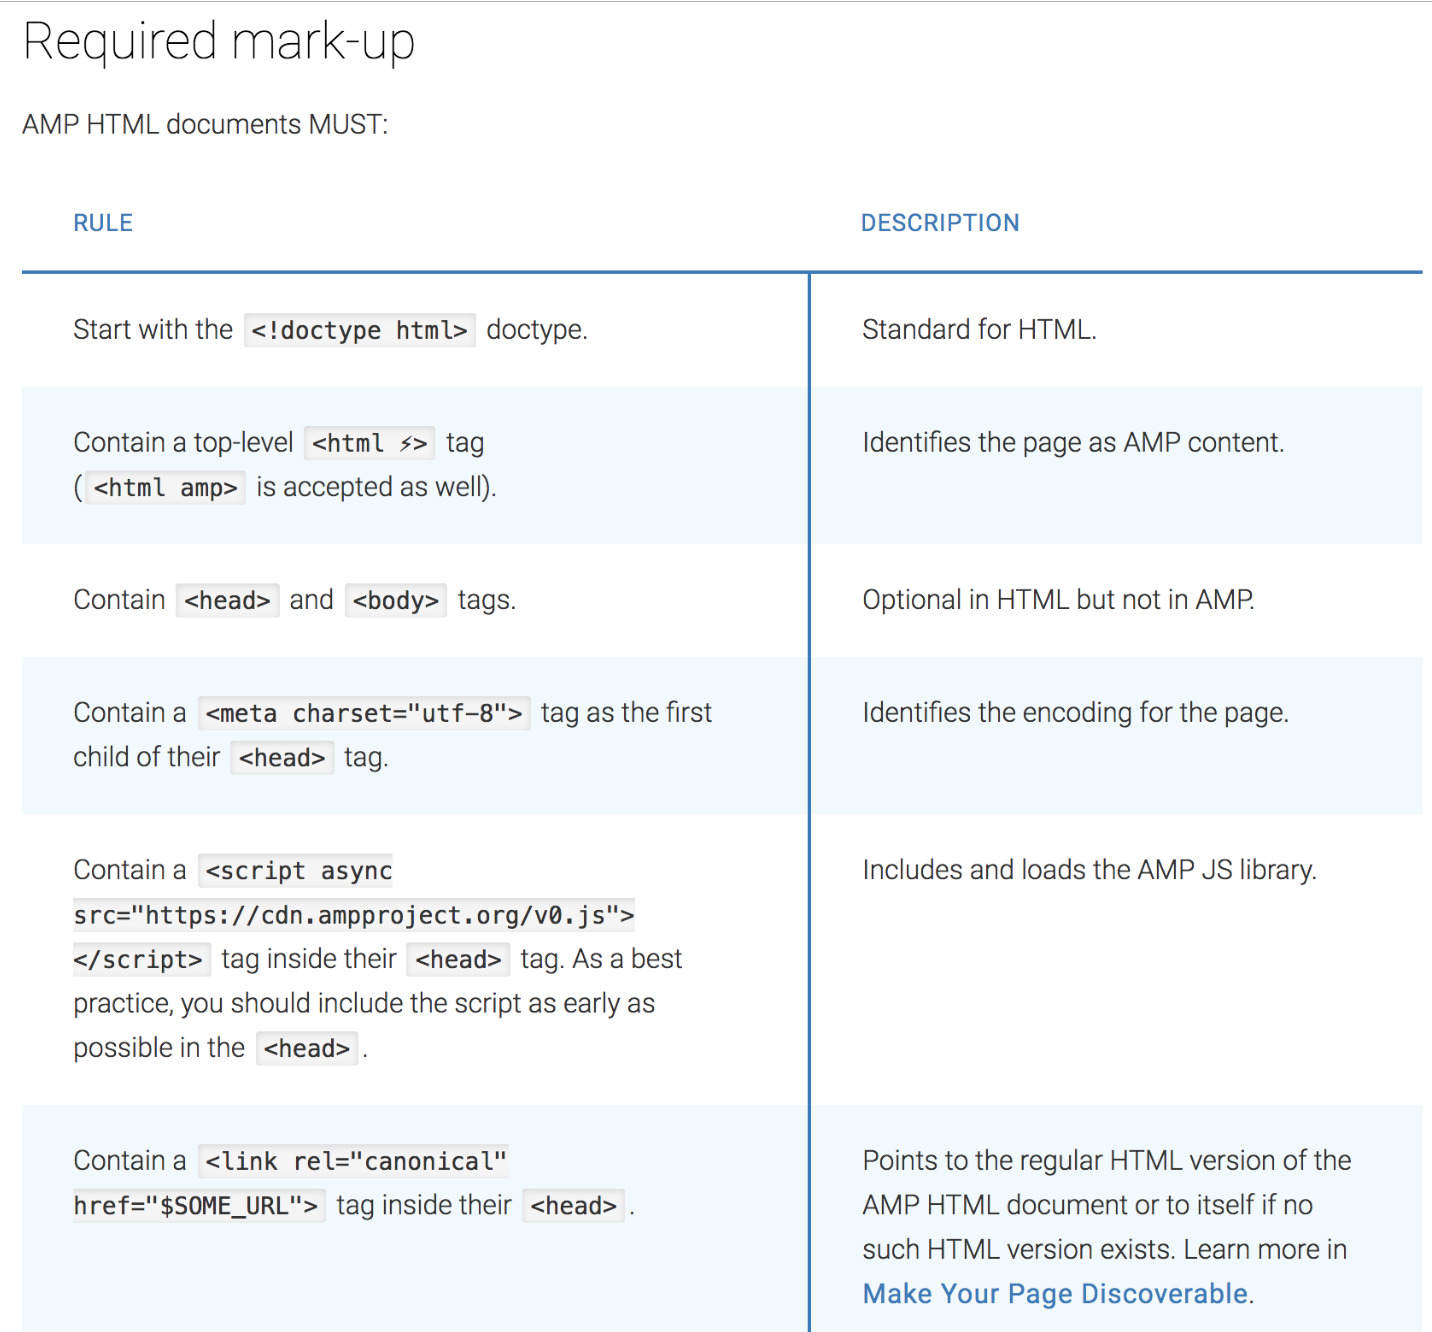Viewport: 1432px width, 1332px height.
Task: Click the </script> code snippet
Action: pos(141,960)
